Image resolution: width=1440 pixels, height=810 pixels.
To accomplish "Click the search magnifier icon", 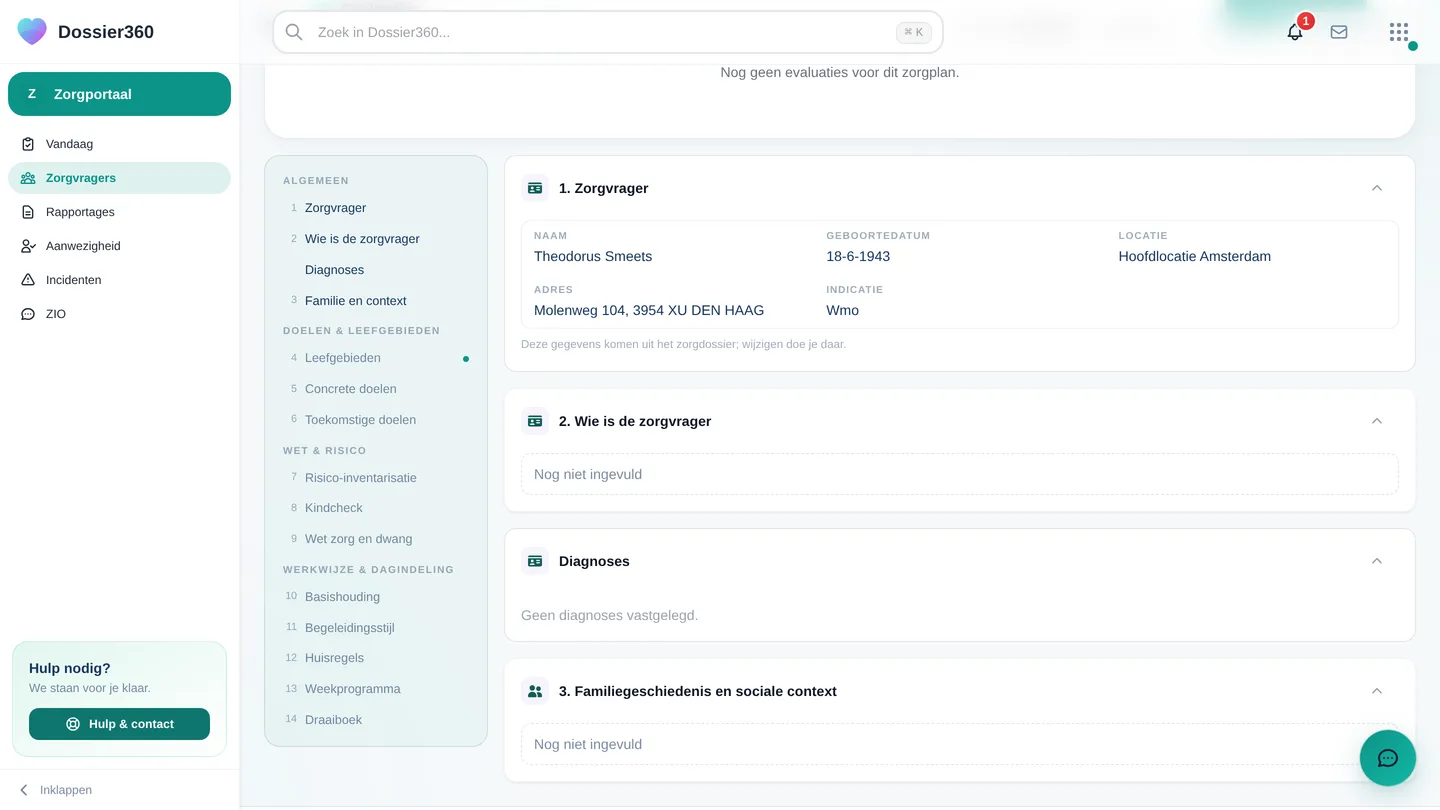I will 294,32.
